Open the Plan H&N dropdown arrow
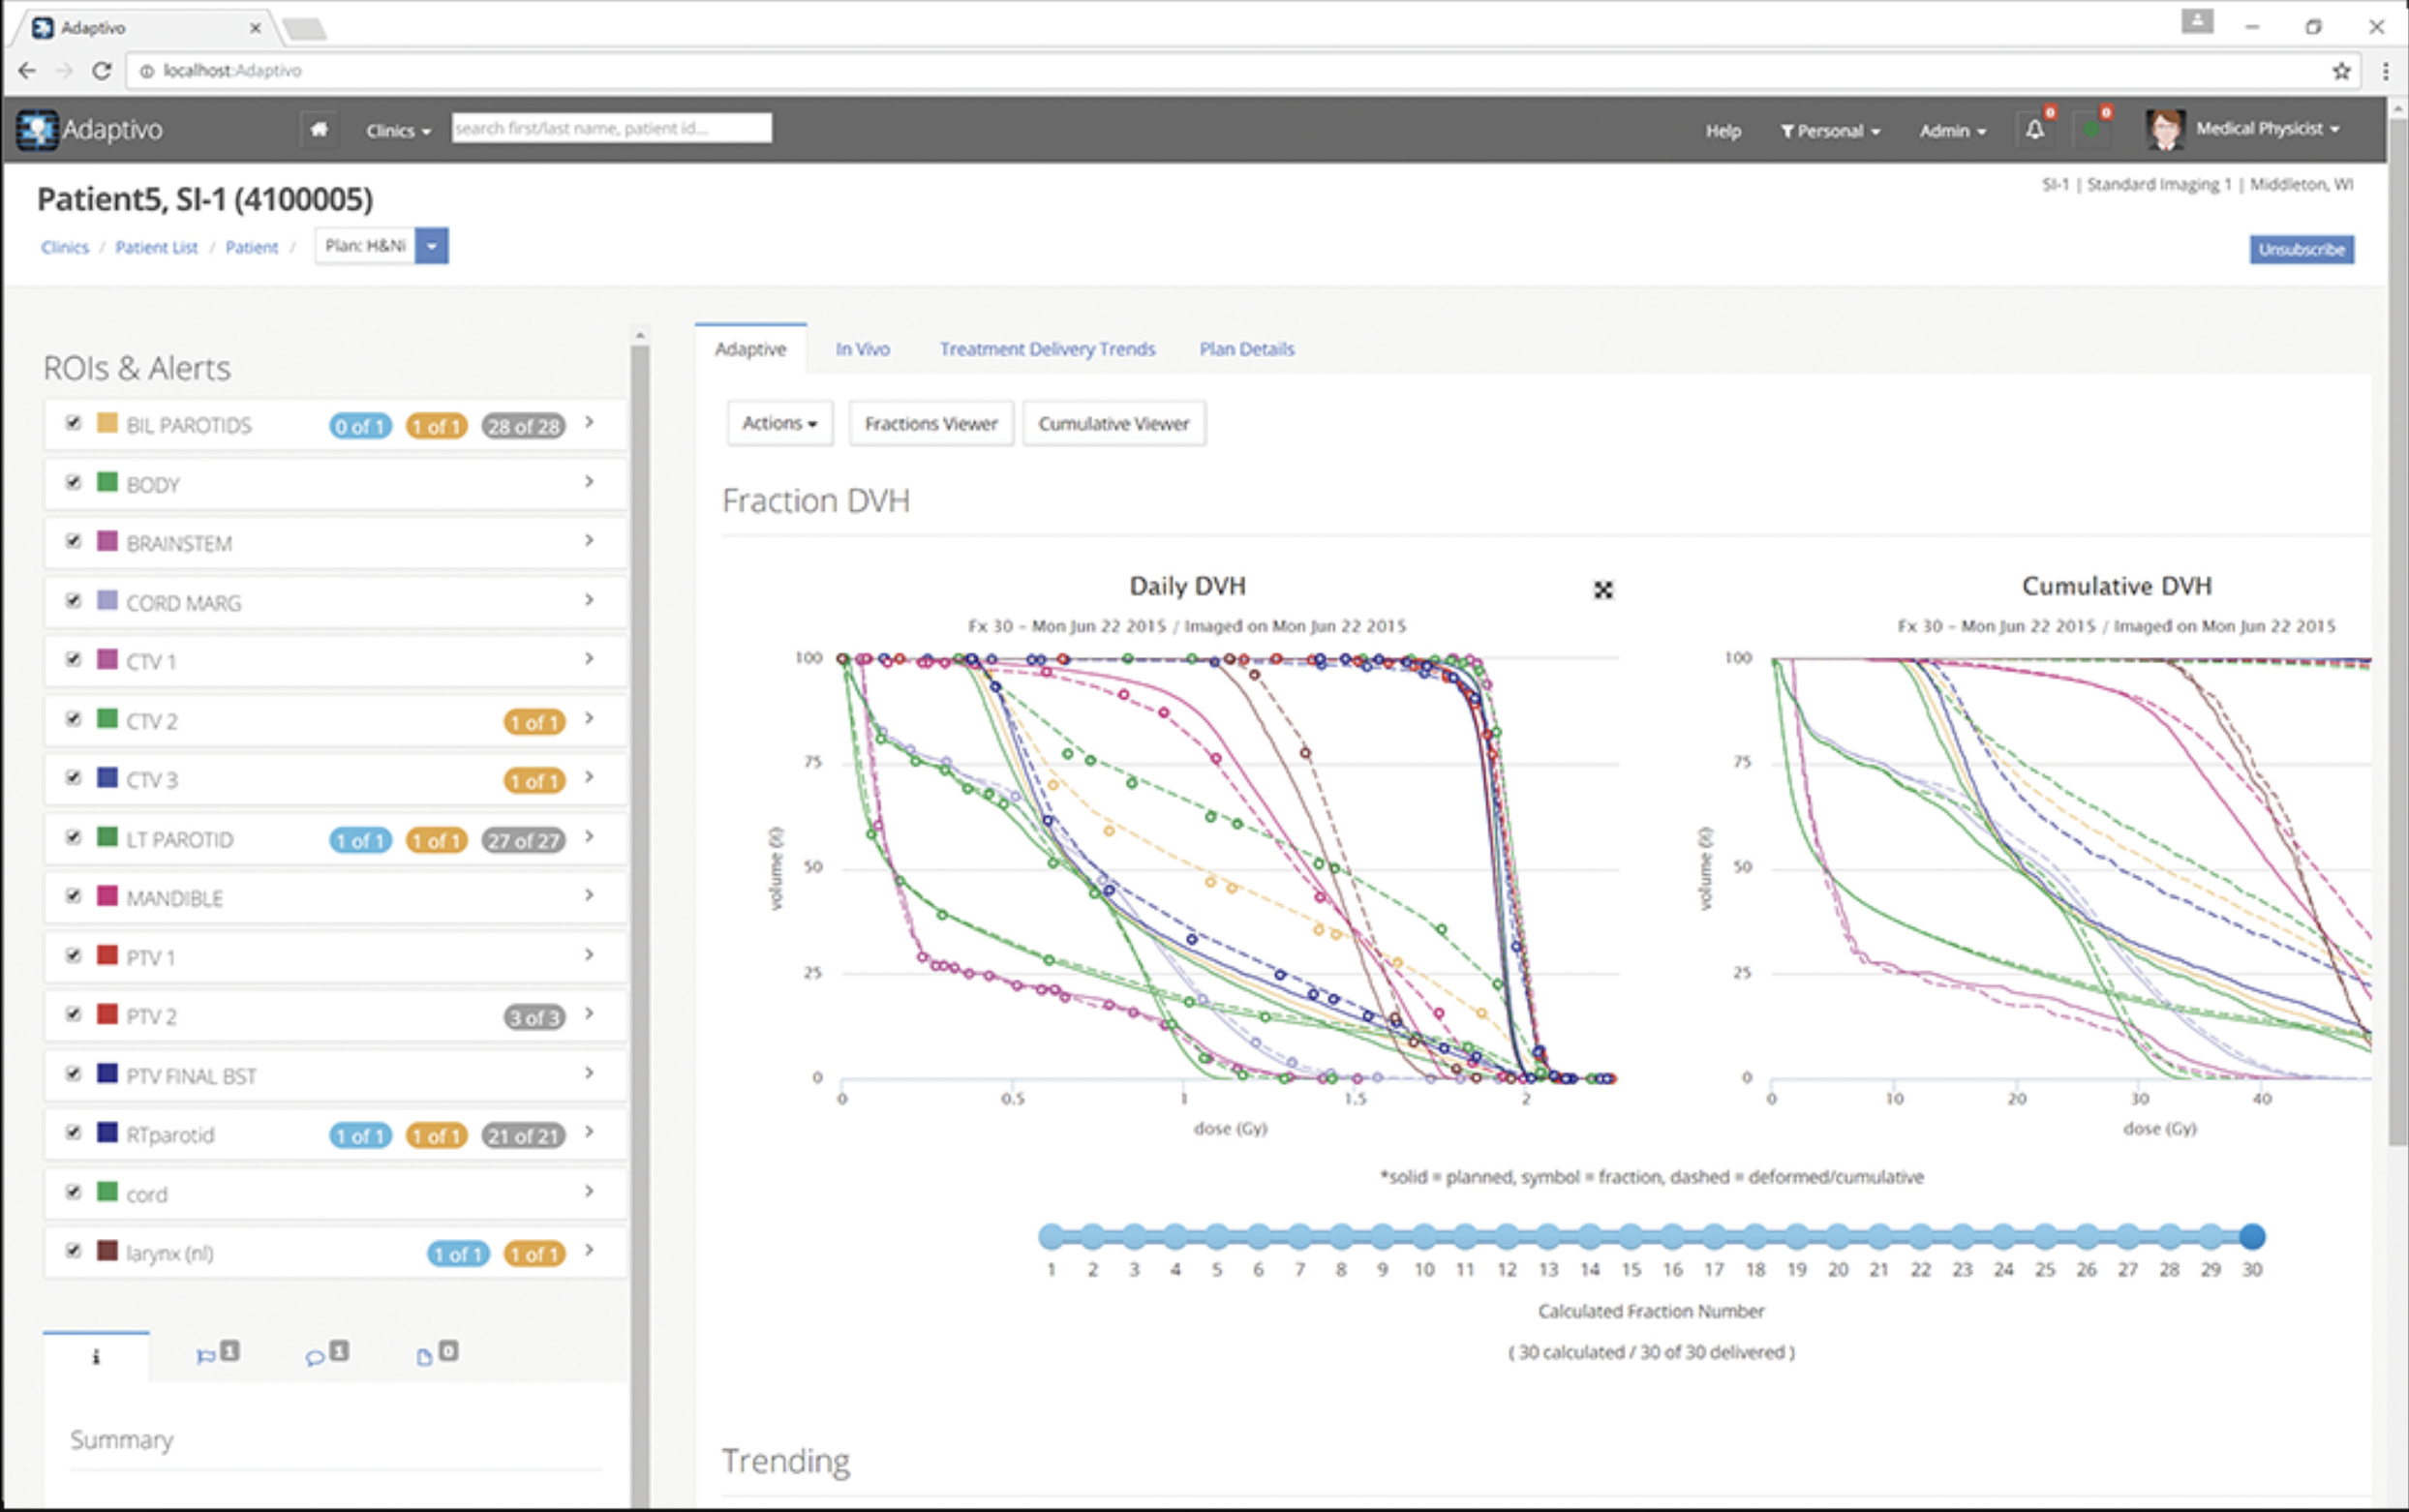The height and width of the screenshot is (1512, 2409). tap(432, 246)
